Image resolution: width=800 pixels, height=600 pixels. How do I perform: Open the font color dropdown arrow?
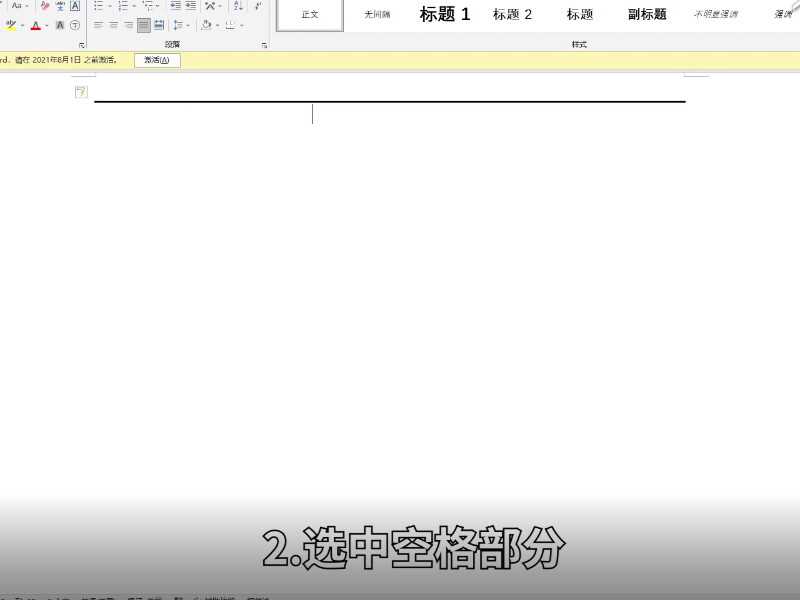point(45,25)
